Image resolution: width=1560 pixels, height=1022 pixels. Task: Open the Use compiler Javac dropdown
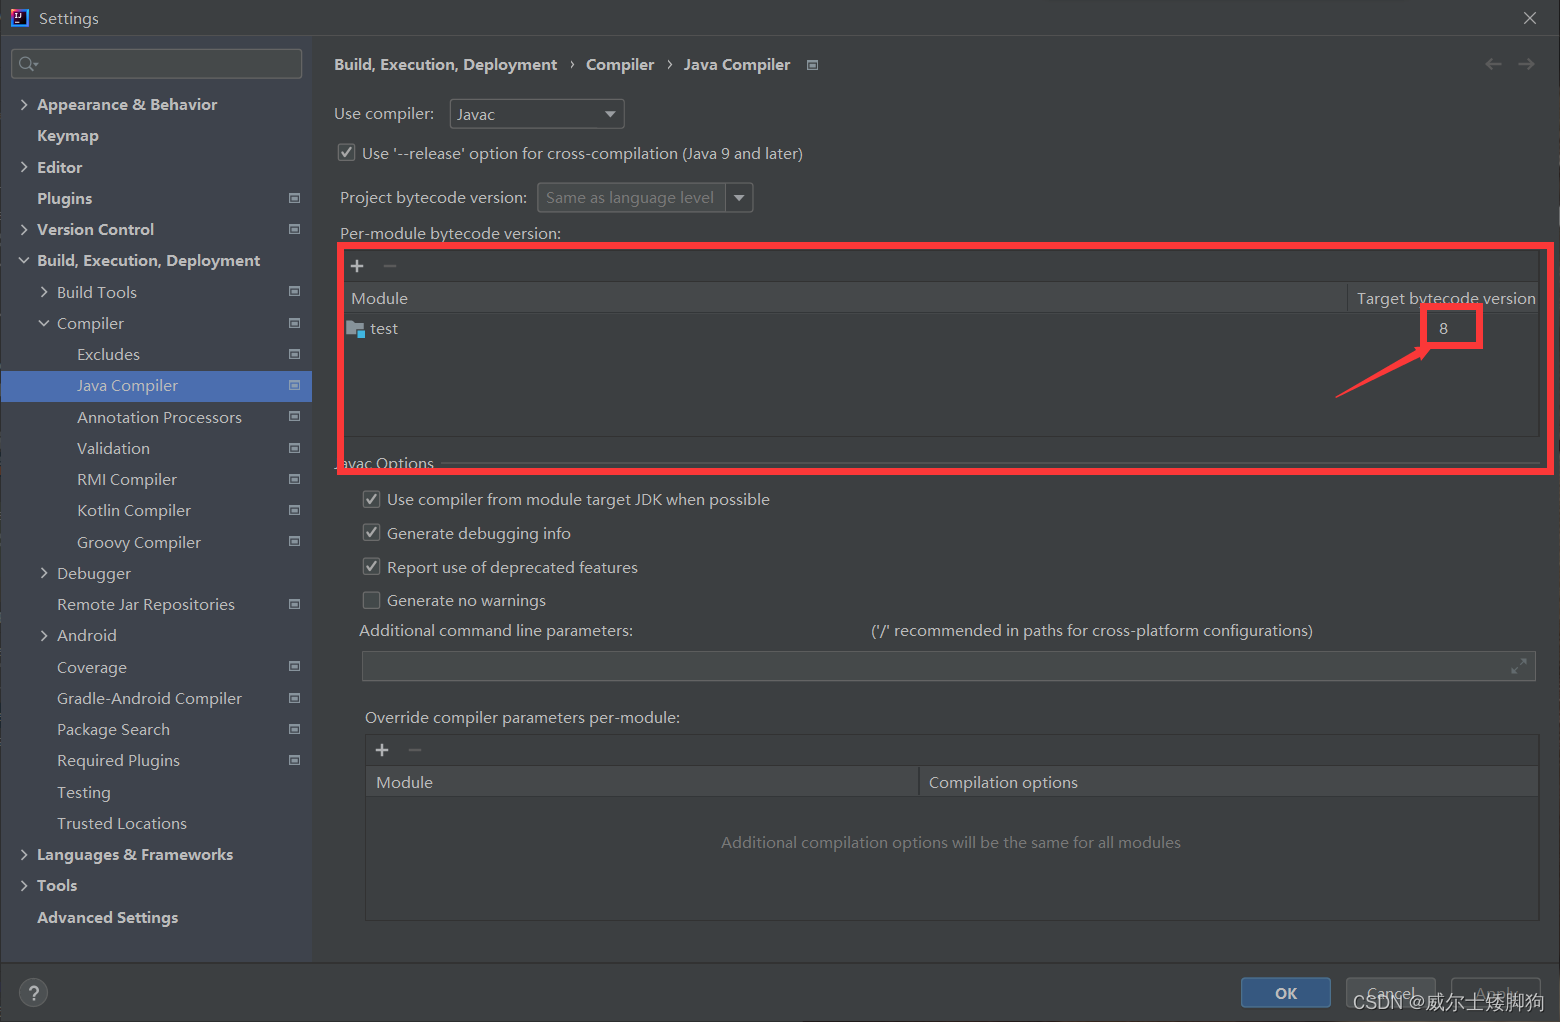coord(537,114)
